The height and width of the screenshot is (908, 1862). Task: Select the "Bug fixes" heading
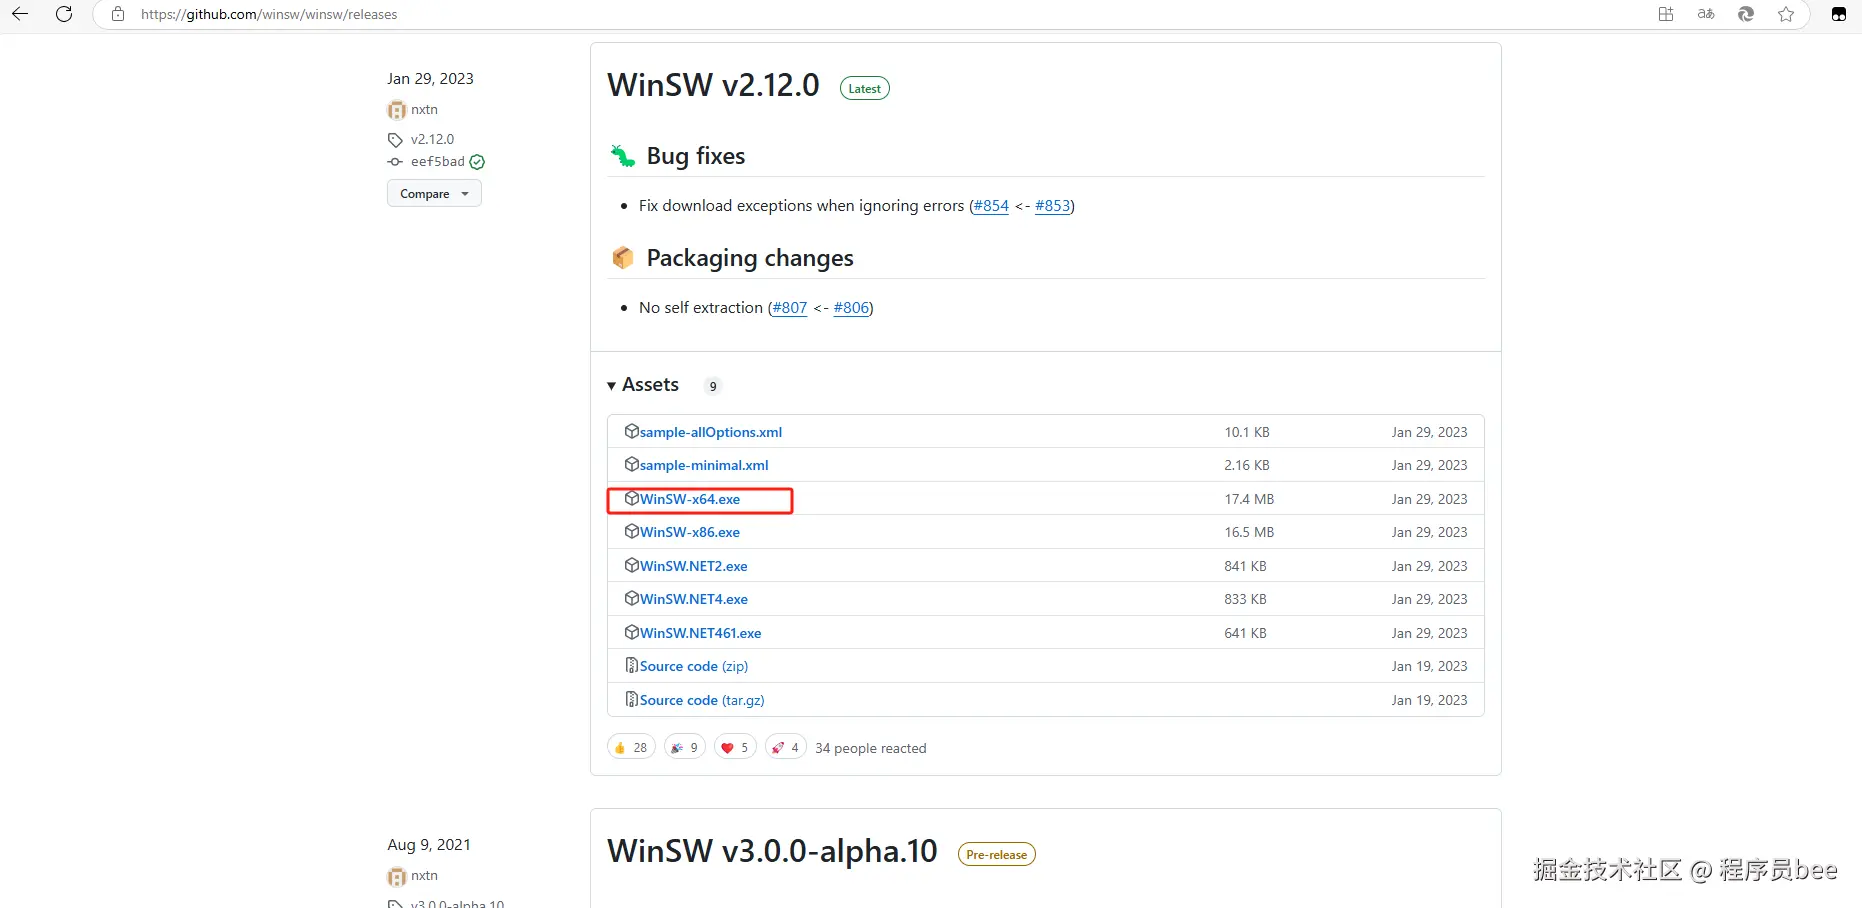(x=696, y=156)
